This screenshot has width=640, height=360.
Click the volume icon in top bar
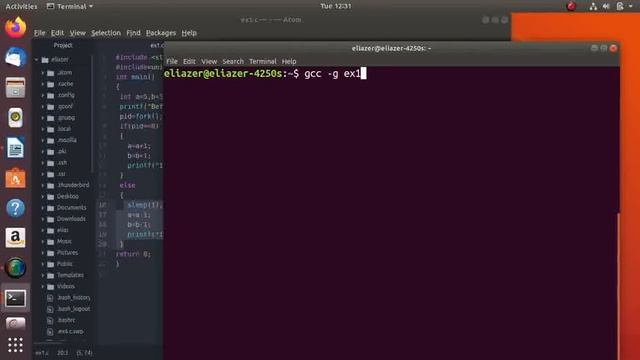606,6
